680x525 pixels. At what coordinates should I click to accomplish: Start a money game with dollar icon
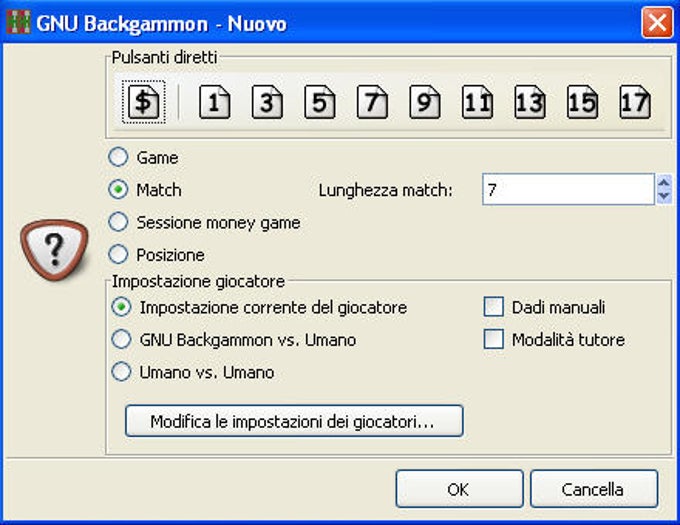click(144, 102)
